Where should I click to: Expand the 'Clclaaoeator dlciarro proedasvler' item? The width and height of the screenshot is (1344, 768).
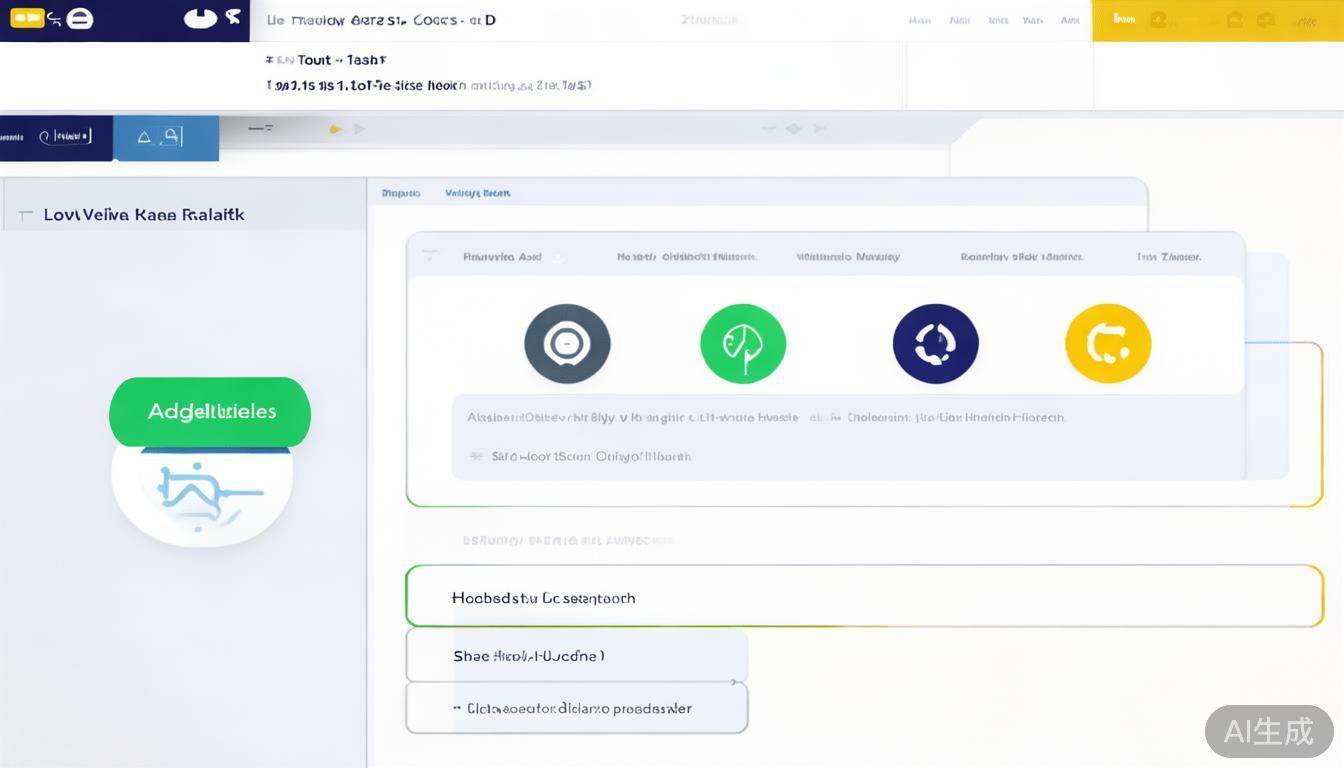(457, 708)
